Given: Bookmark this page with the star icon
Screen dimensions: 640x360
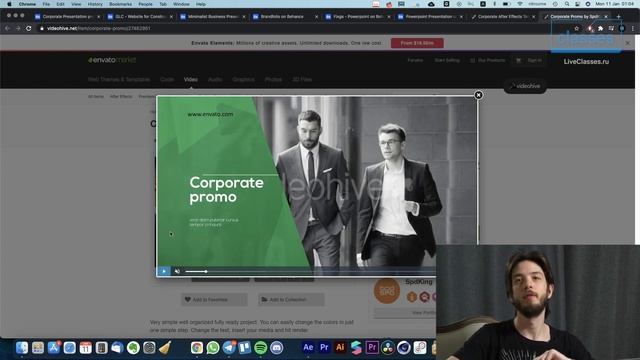Looking at the screenshot, I should tap(577, 28).
